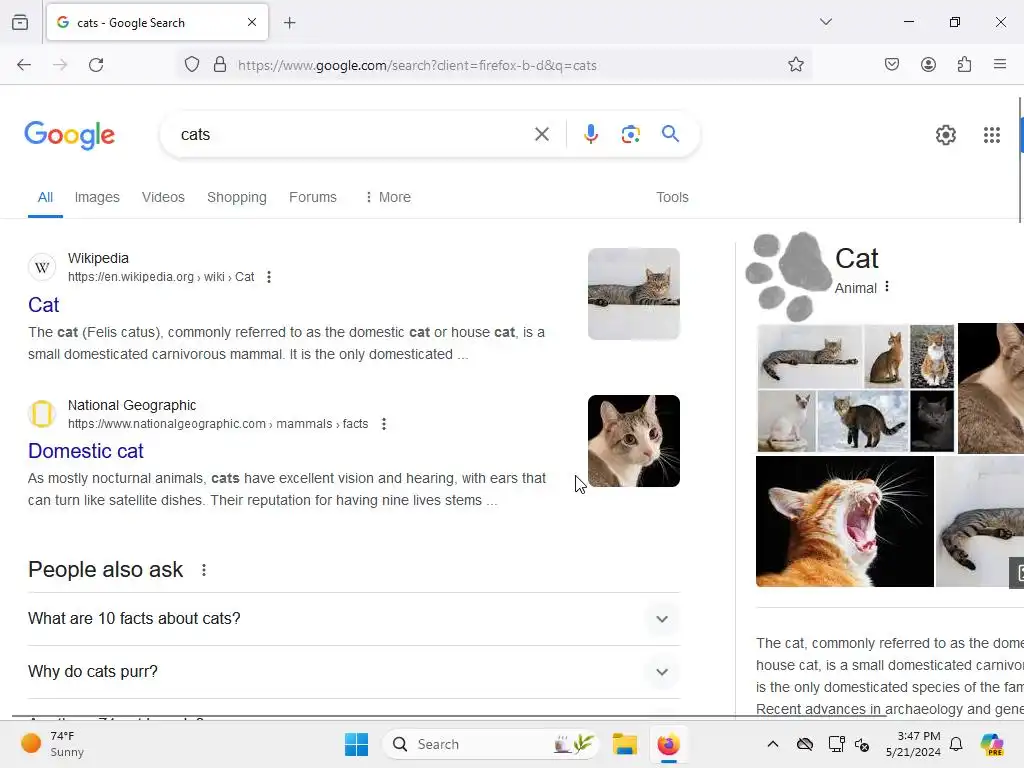Open File Explorer from the taskbar
1024x768 pixels.
coord(624,744)
